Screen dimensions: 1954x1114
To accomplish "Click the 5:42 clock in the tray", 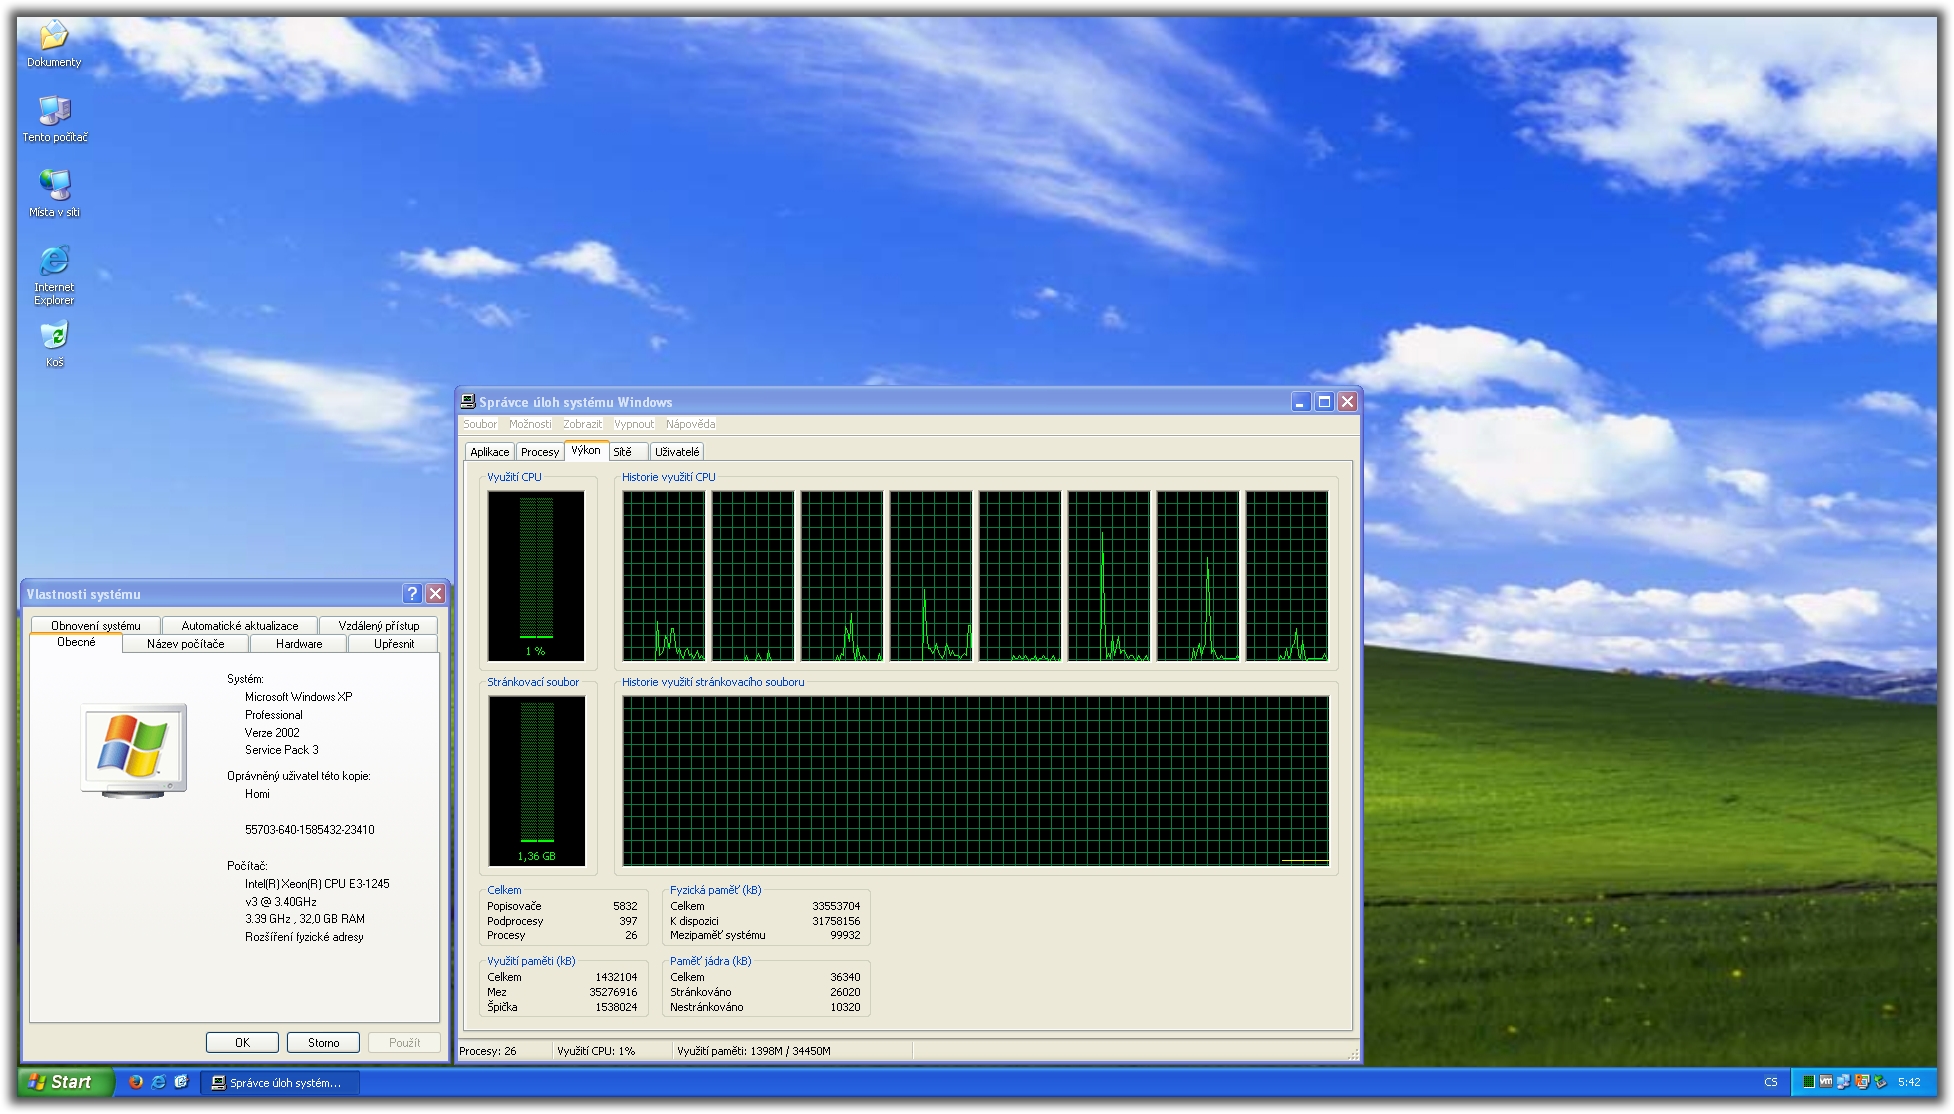I will pos(1909,1082).
